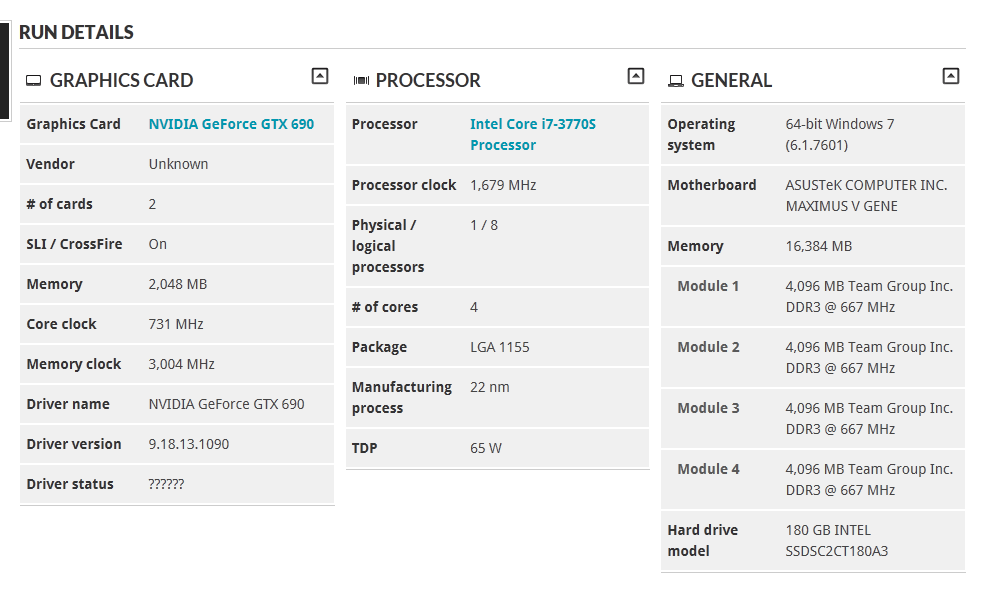Image resolution: width=983 pixels, height=590 pixels.
Task: Collapse the Graphics Card panel
Action: pyautogui.click(x=320, y=76)
